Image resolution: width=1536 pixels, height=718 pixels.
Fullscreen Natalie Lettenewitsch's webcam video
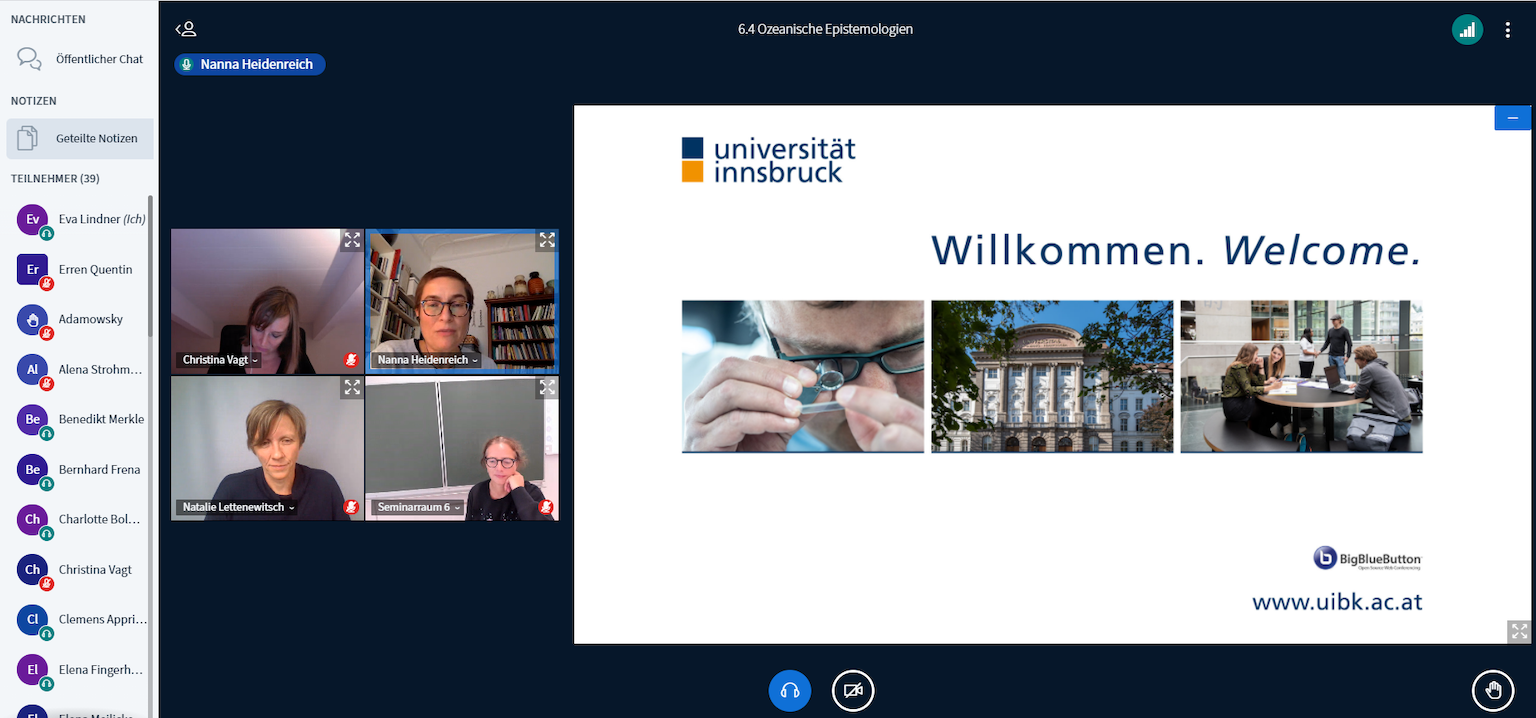pyautogui.click(x=352, y=387)
